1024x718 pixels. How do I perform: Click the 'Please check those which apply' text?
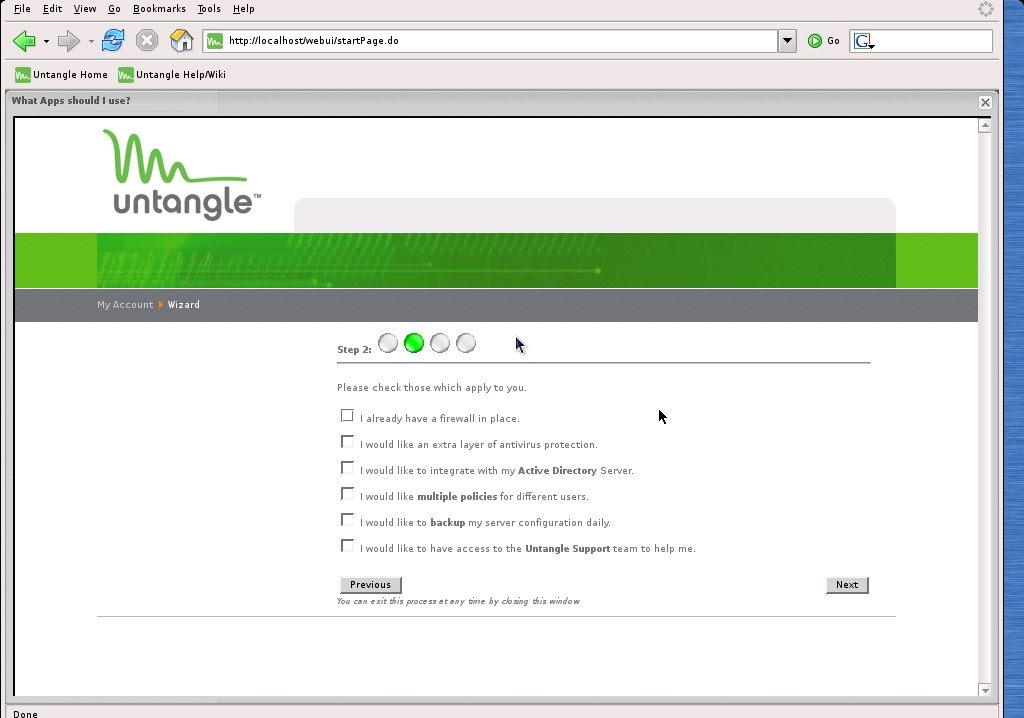pyautogui.click(x=432, y=387)
